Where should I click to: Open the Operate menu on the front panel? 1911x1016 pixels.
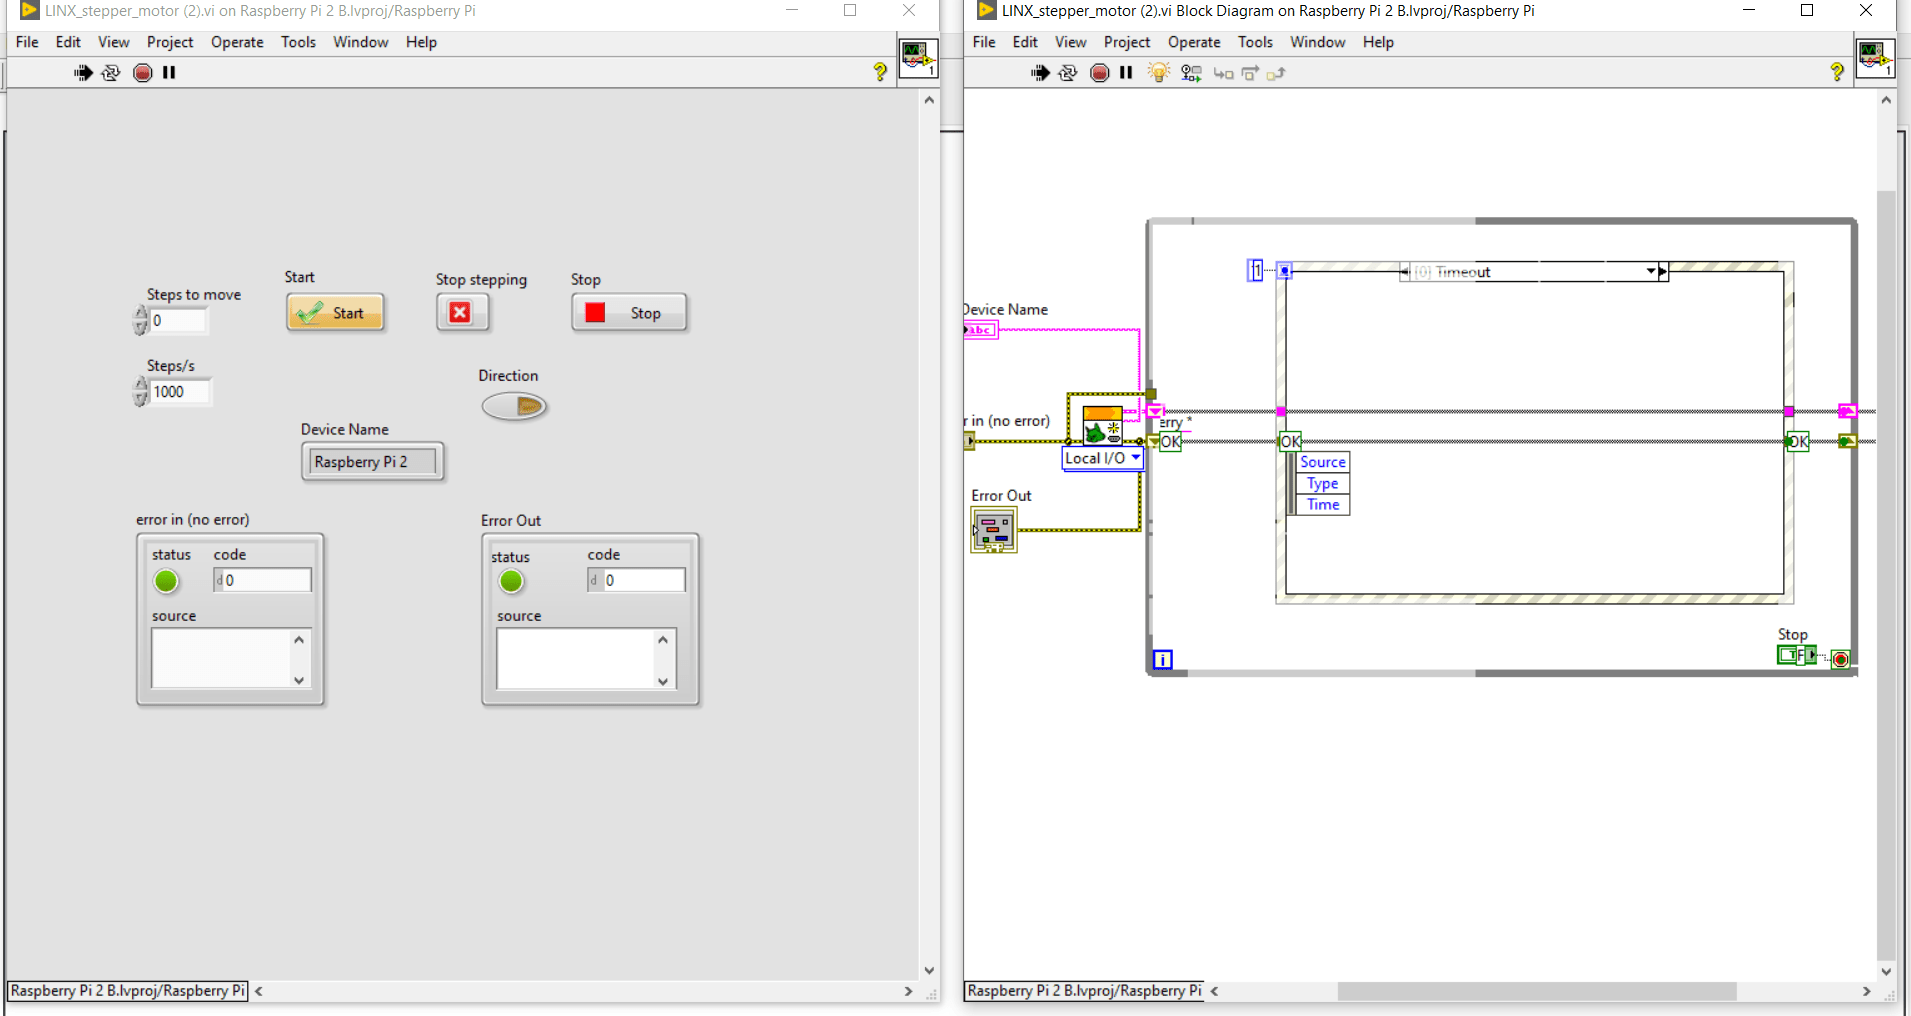point(237,41)
